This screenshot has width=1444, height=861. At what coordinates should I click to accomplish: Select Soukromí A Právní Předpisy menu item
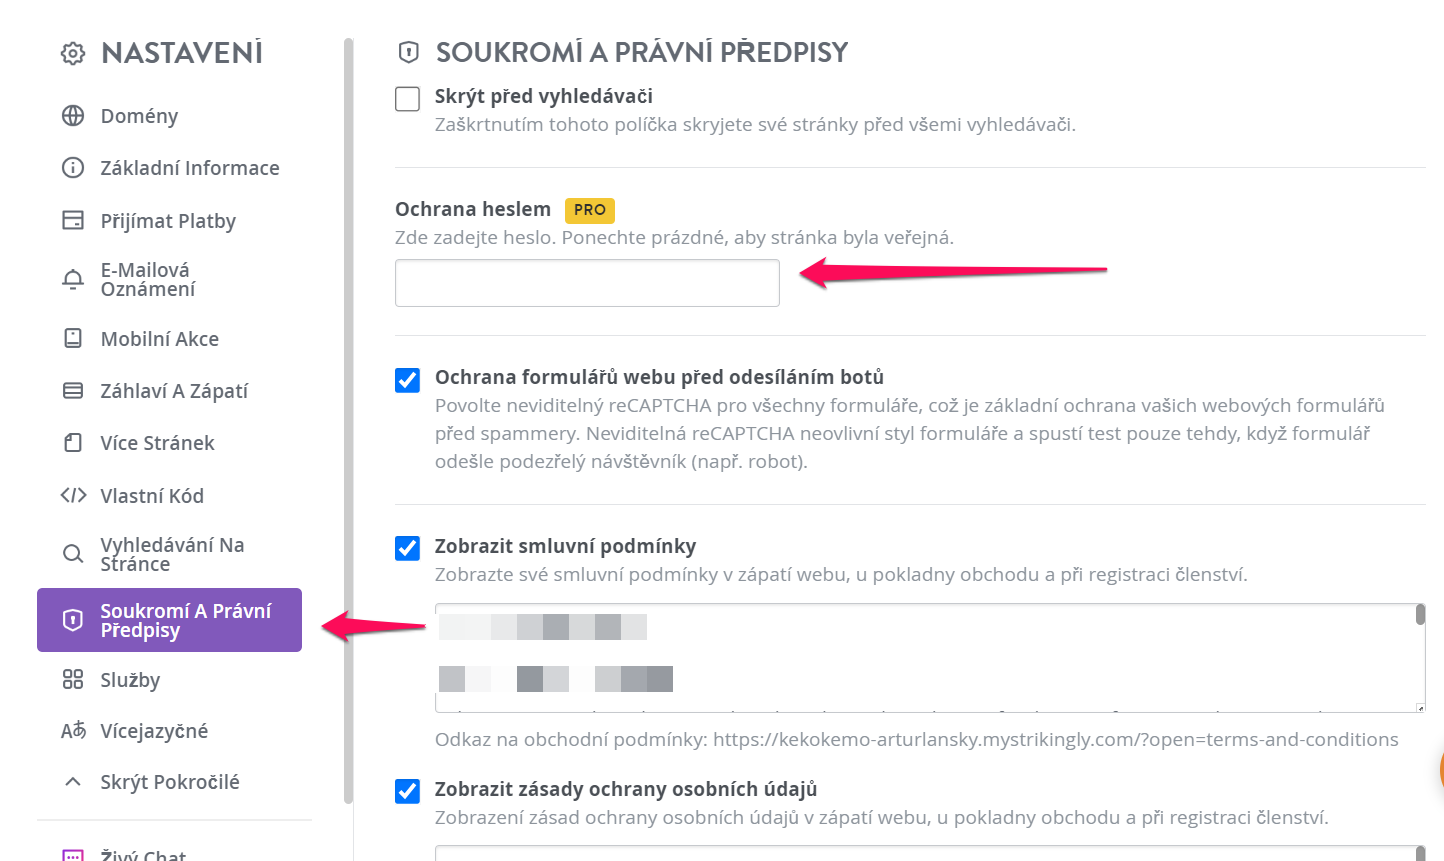[x=169, y=620]
